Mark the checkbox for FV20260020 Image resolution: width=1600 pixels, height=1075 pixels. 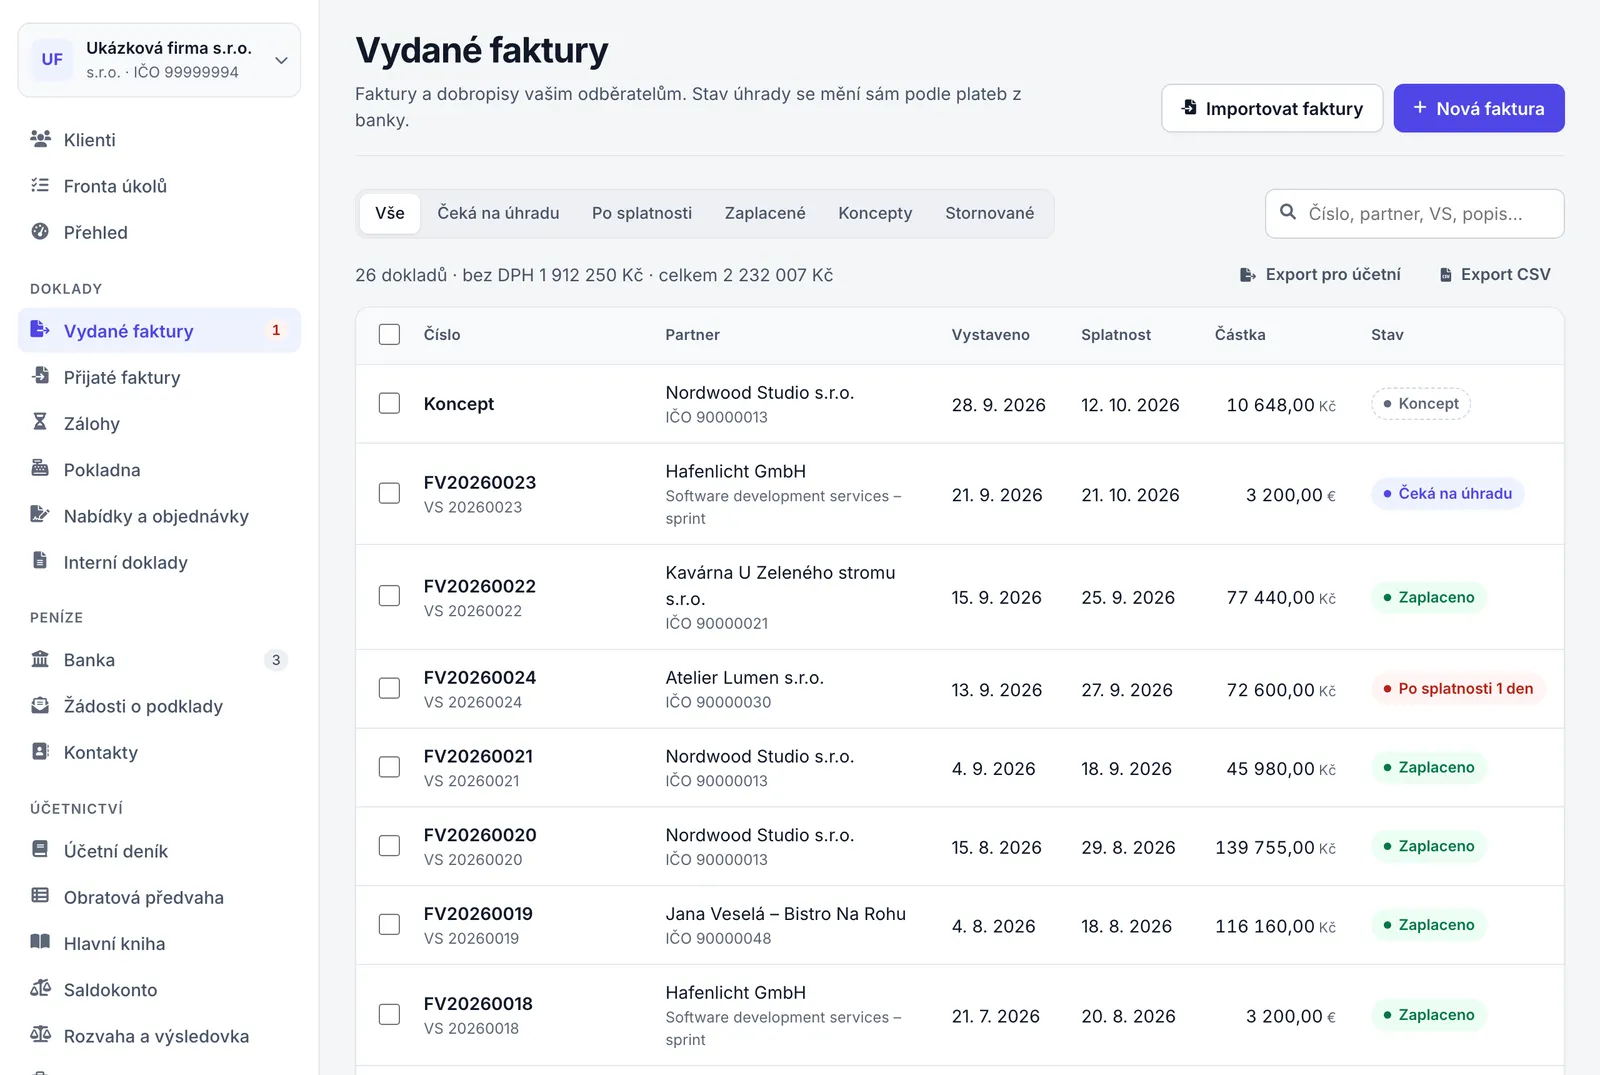click(x=389, y=846)
